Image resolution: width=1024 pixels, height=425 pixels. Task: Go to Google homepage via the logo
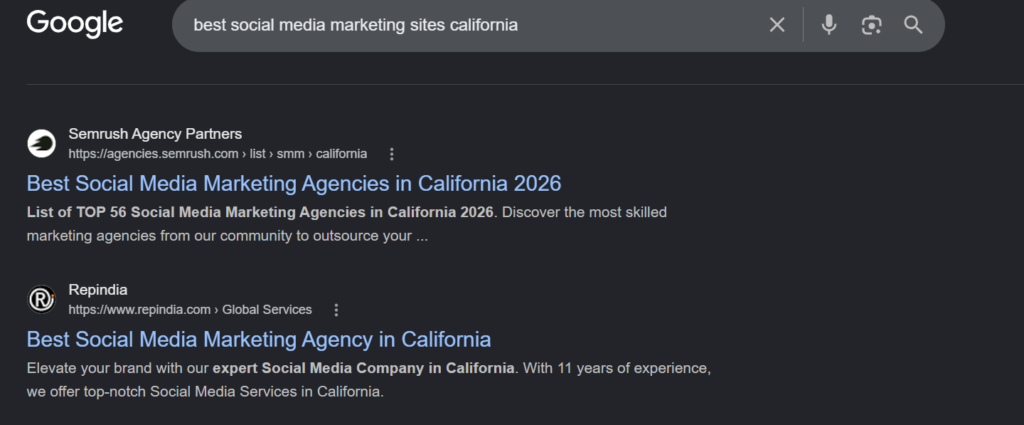[x=74, y=24]
